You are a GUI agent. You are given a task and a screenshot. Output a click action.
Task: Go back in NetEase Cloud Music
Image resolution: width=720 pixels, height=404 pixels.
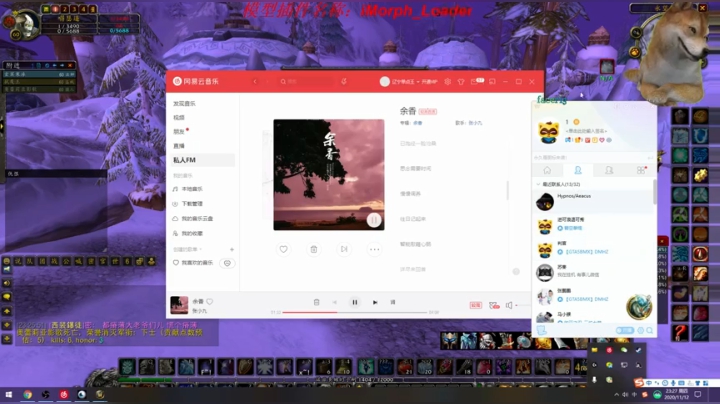pyautogui.click(x=255, y=82)
